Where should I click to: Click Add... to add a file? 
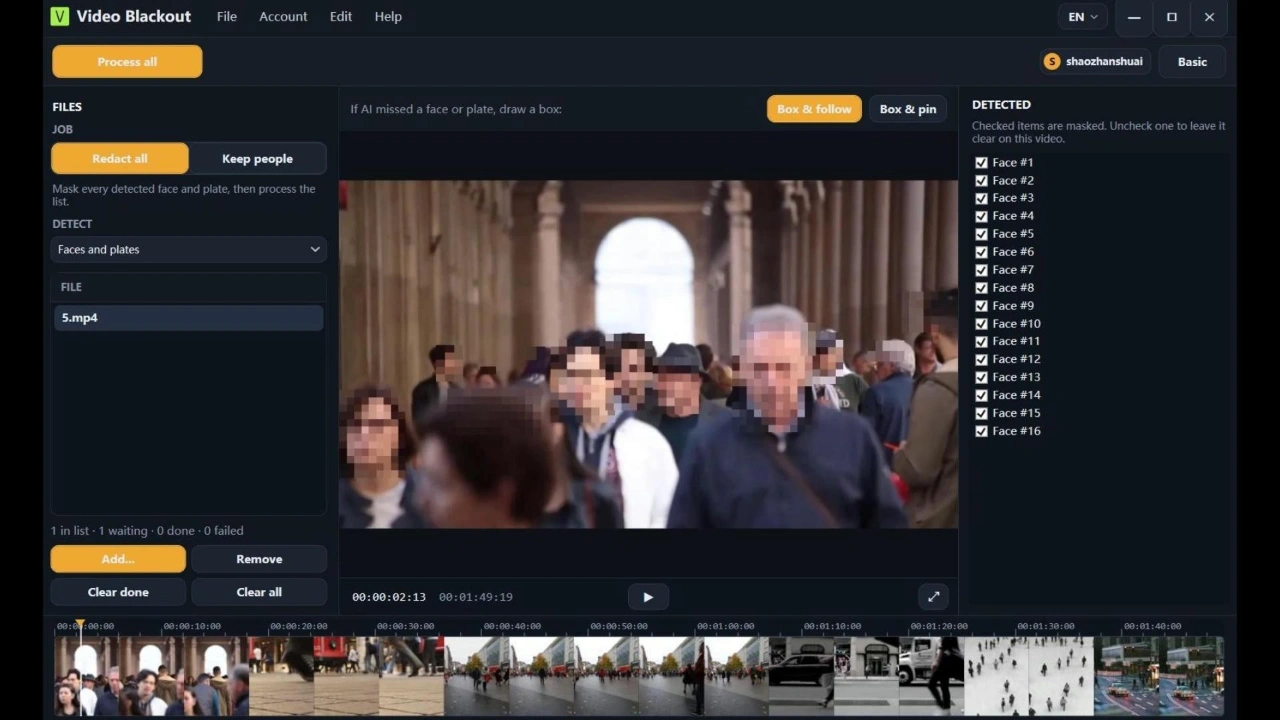coord(118,559)
